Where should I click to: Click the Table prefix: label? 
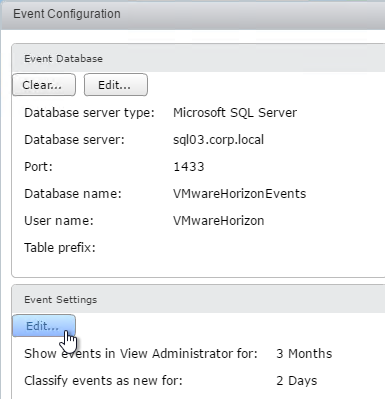point(60,248)
